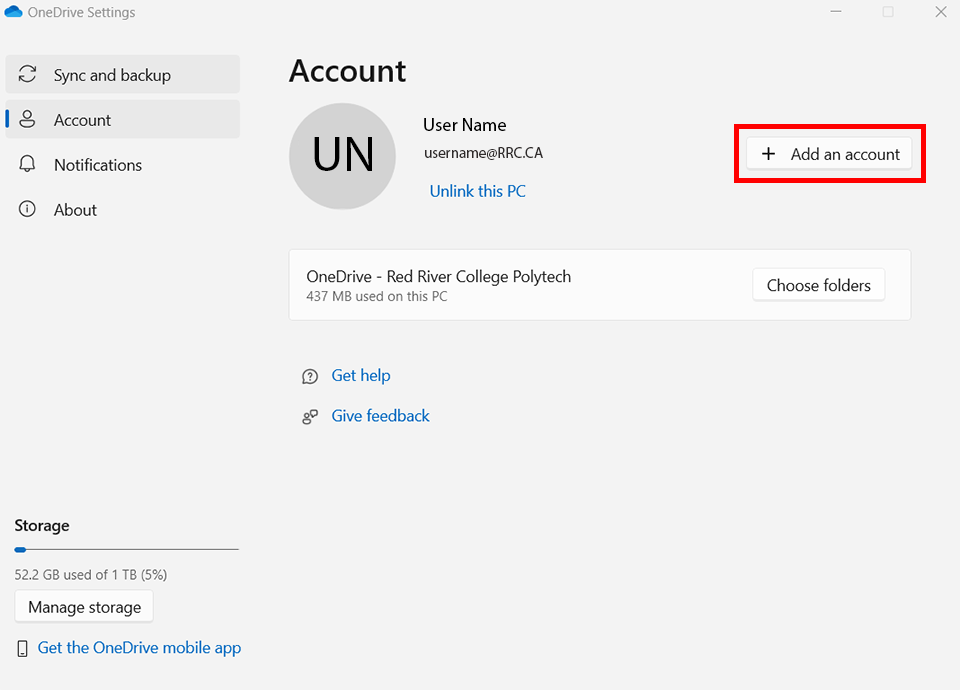This screenshot has width=960, height=690.
Task: Click OneDrive - Red River College Polytech text
Action: pyautogui.click(x=438, y=277)
